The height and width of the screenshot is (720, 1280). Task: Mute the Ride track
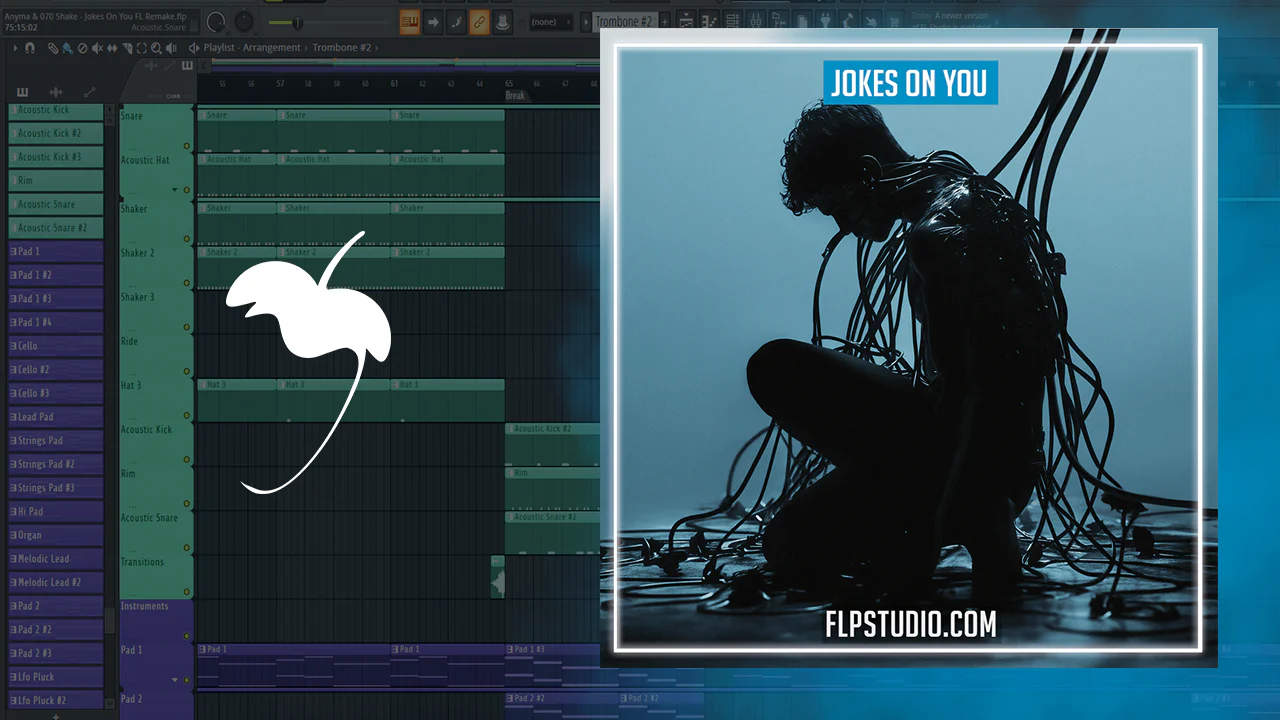pos(186,371)
